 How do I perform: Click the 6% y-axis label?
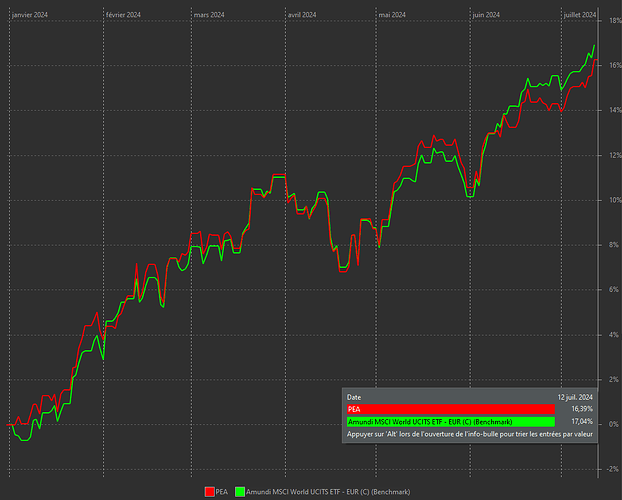click(x=614, y=290)
